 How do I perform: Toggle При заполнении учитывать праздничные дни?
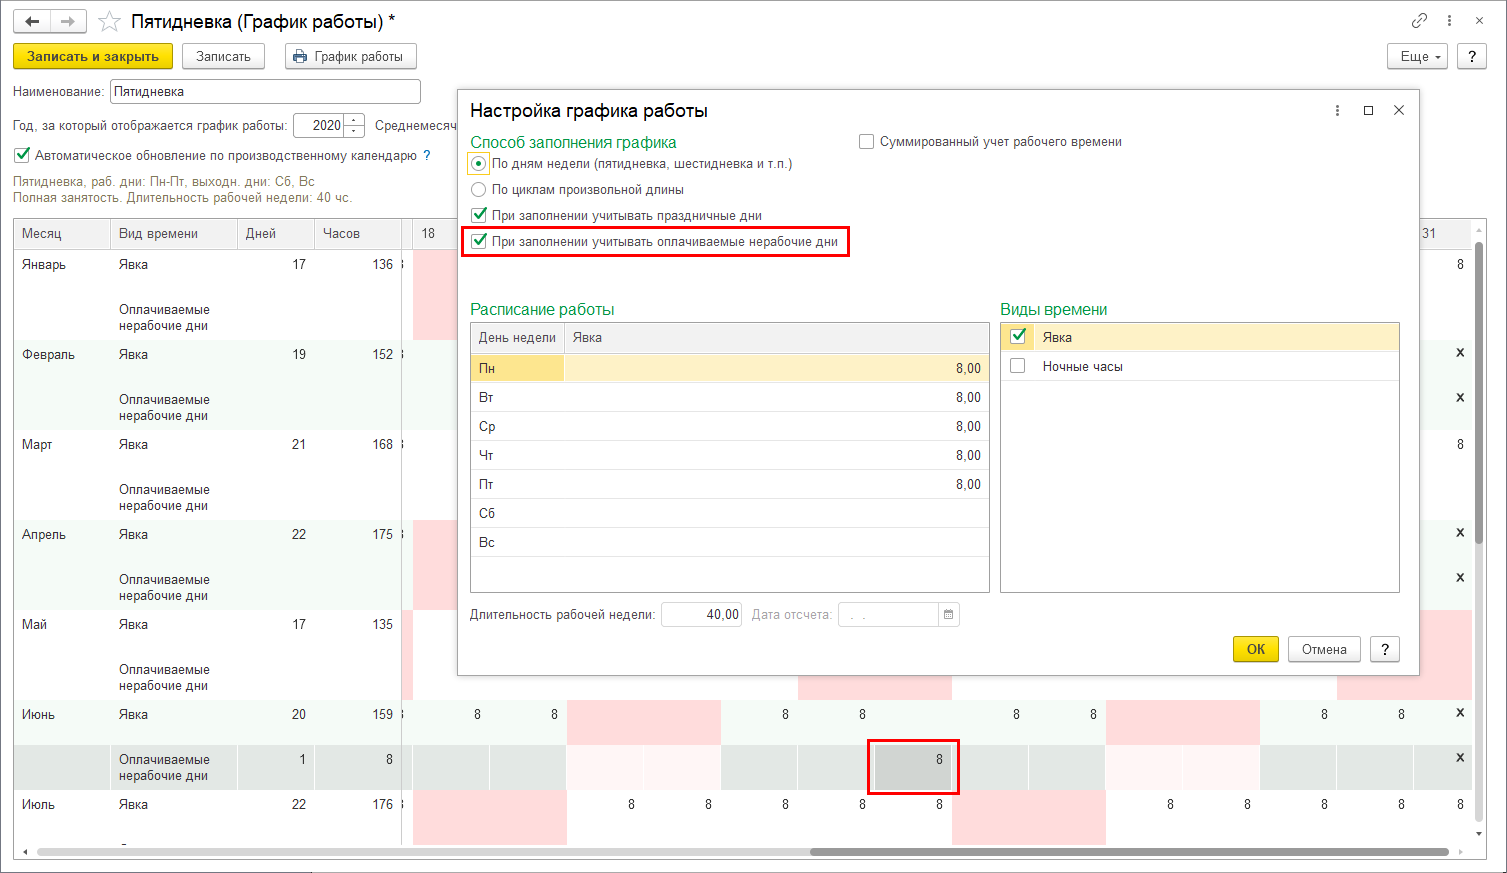point(479,215)
